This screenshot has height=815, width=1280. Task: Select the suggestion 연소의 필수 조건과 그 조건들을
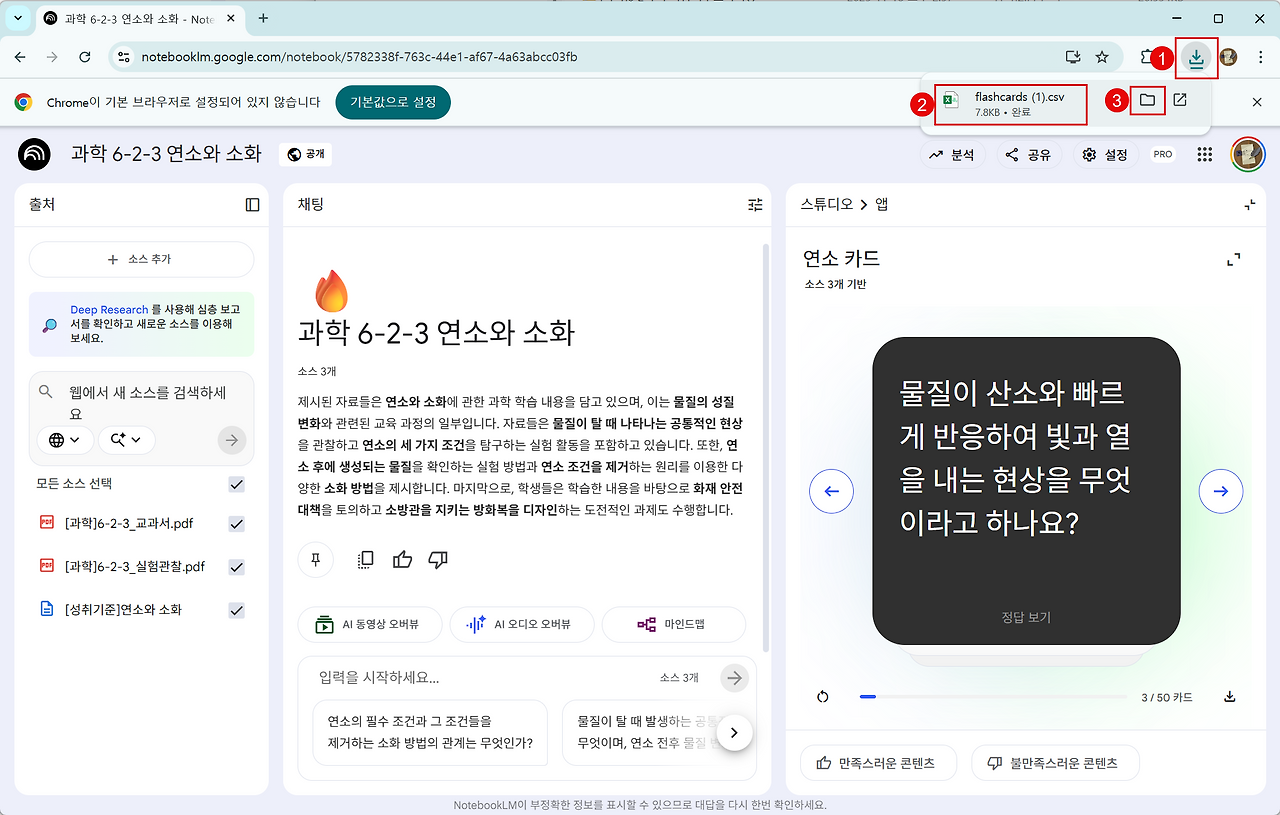430,732
